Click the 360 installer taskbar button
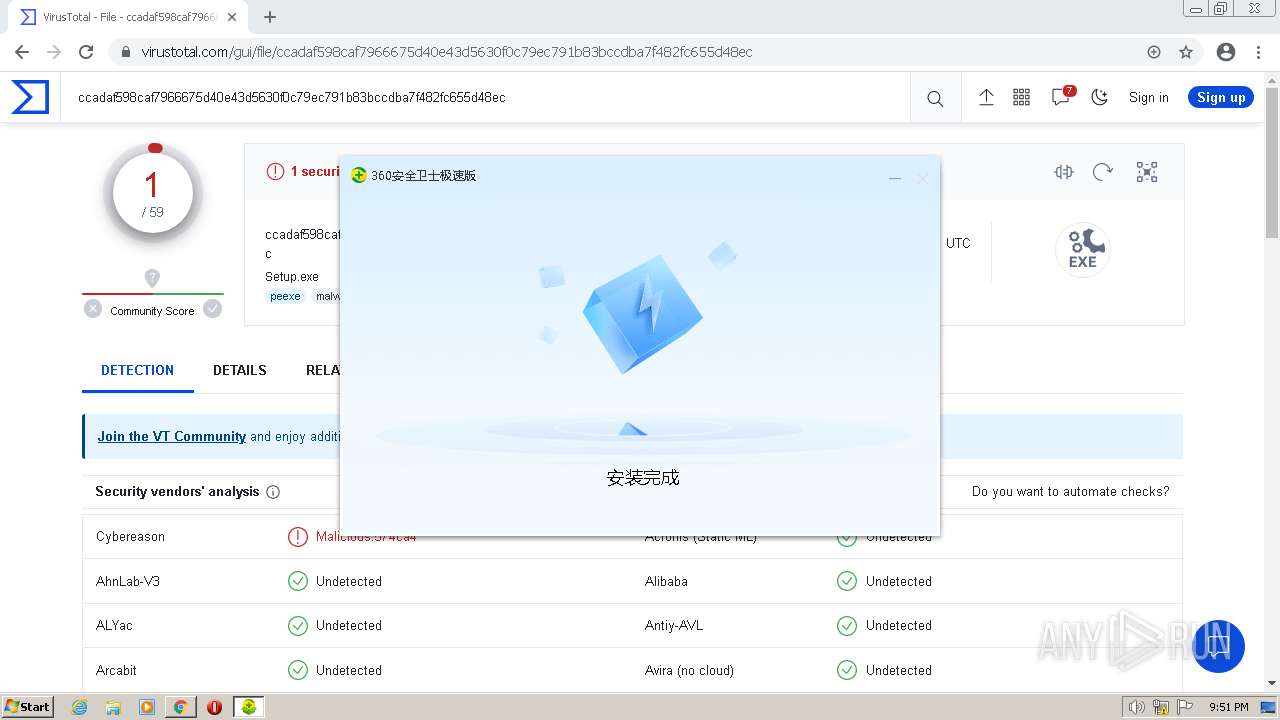This screenshot has height=720, width=1280. coord(248,706)
